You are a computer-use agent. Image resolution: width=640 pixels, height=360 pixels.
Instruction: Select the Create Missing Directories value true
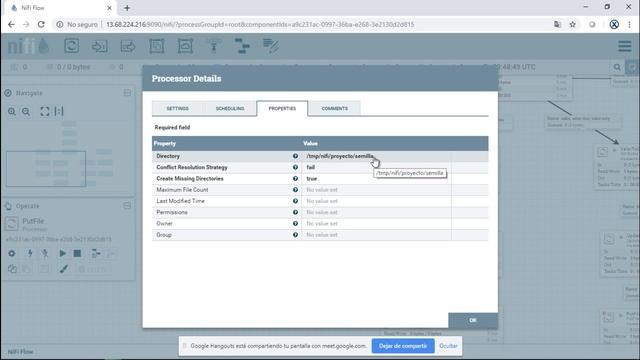pos(311,178)
